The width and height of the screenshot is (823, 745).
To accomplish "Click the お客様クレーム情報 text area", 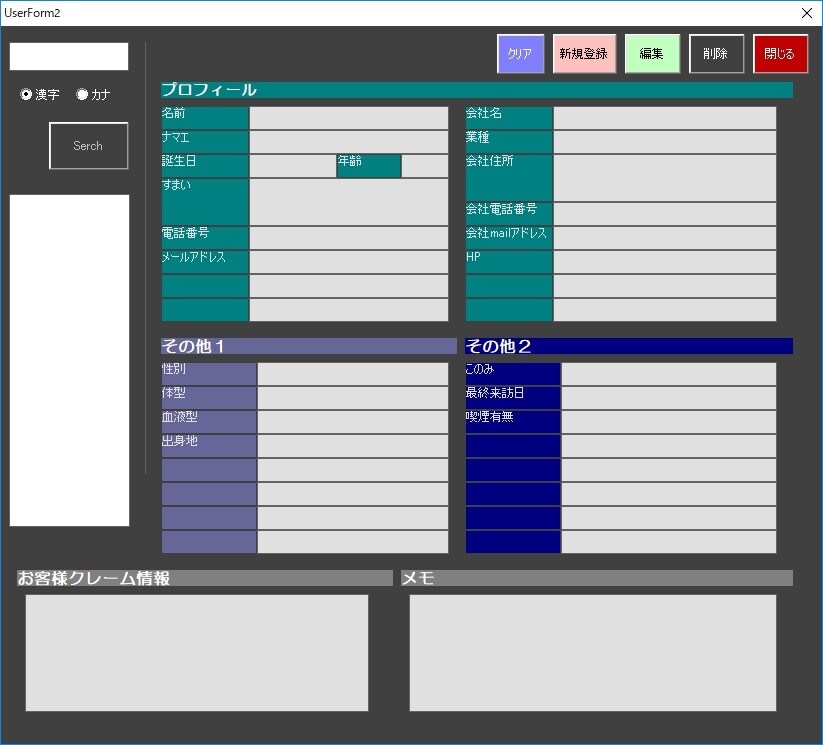I will [x=197, y=653].
